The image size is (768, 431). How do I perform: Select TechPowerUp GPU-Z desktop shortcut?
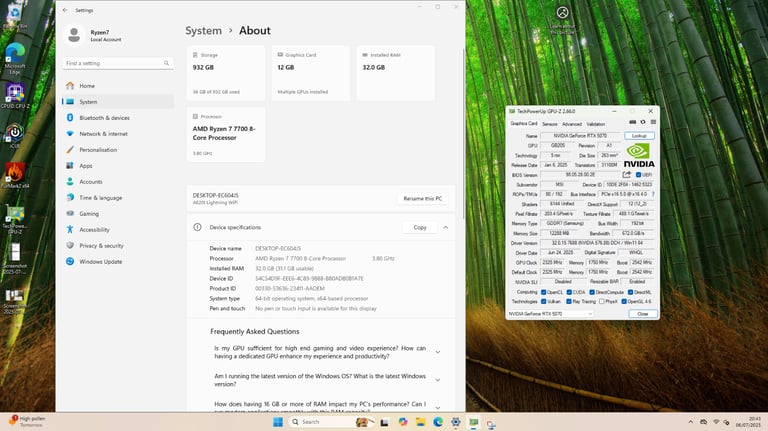coord(15,218)
